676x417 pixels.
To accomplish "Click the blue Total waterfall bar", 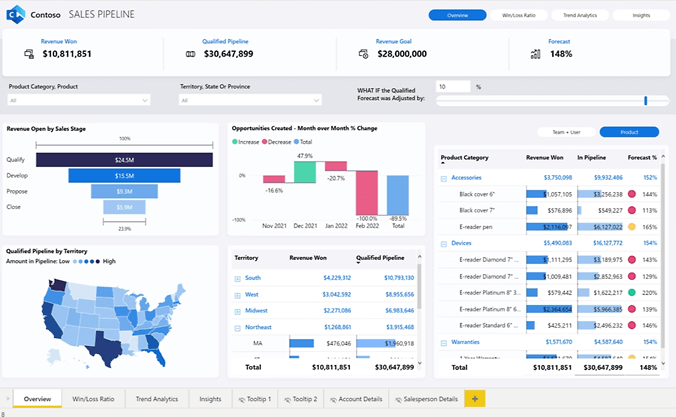I will click(398, 195).
